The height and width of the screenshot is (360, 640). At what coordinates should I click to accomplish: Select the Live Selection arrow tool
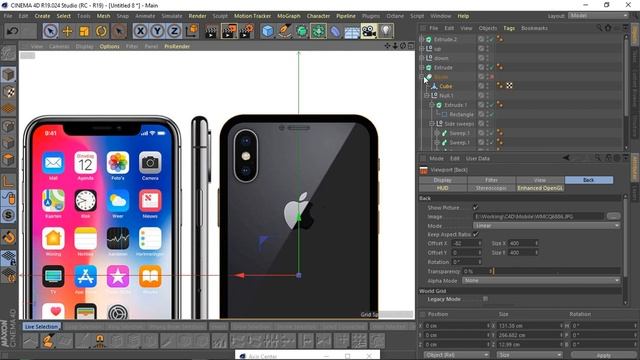[x=50, y=31]
